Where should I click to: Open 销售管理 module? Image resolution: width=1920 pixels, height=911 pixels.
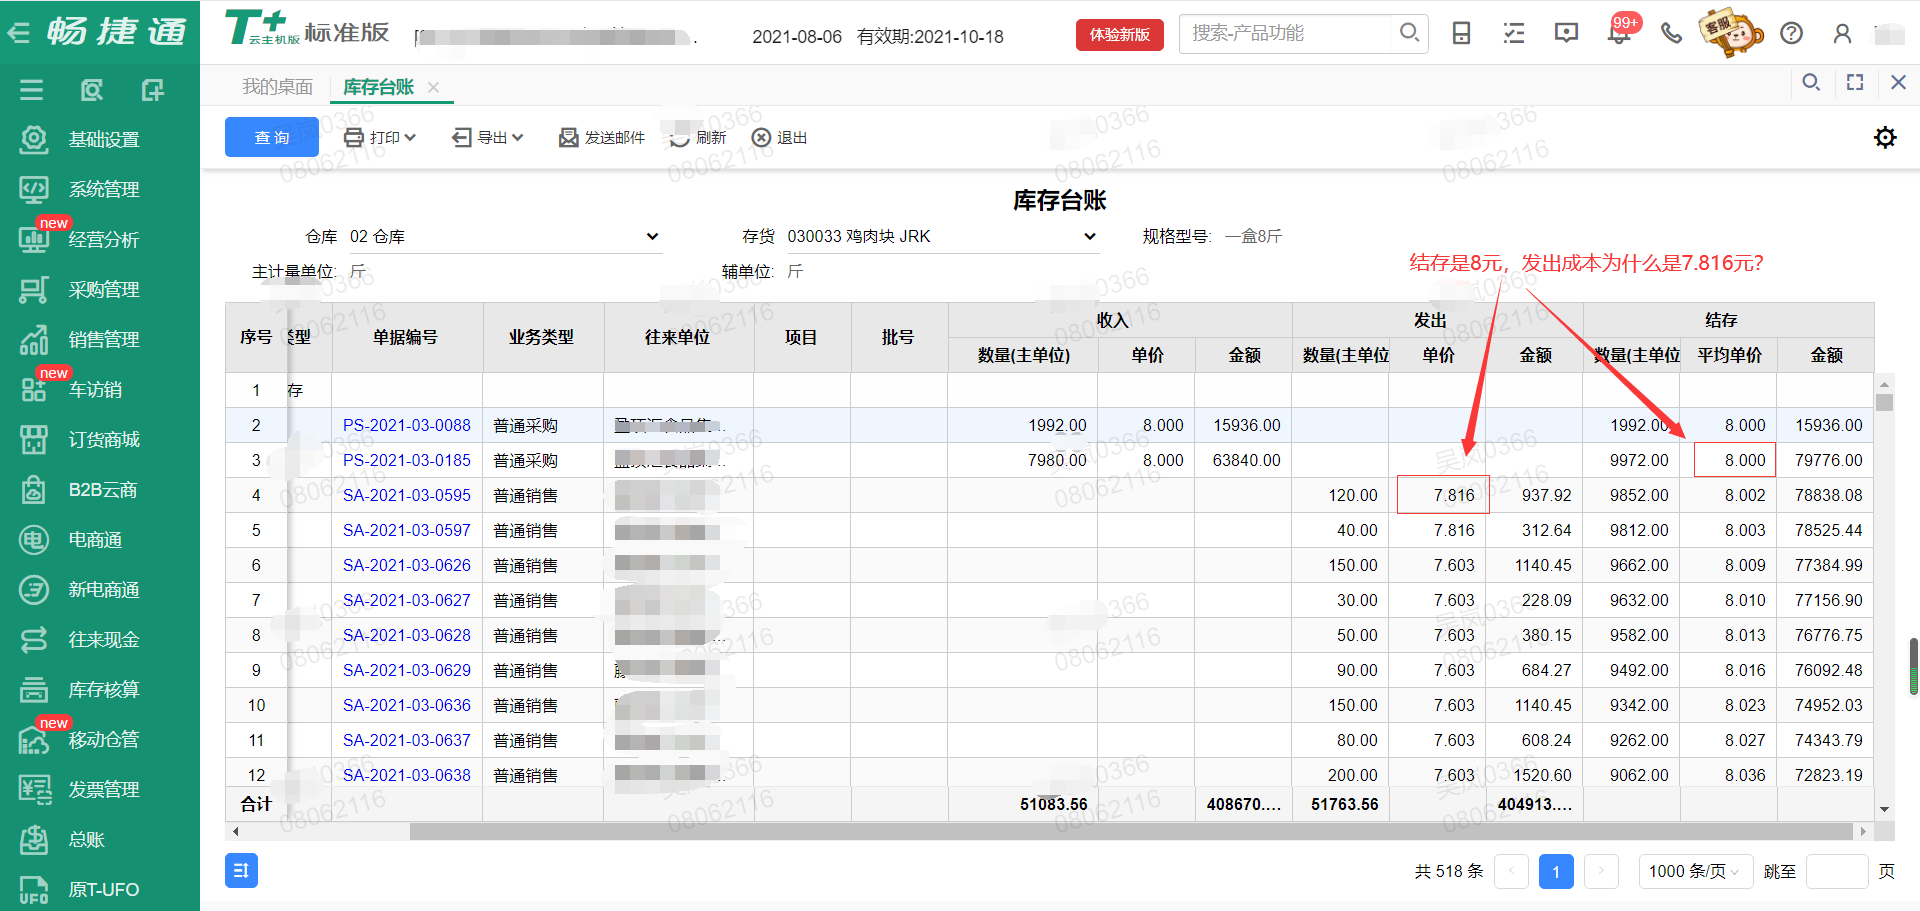(103, 340)
